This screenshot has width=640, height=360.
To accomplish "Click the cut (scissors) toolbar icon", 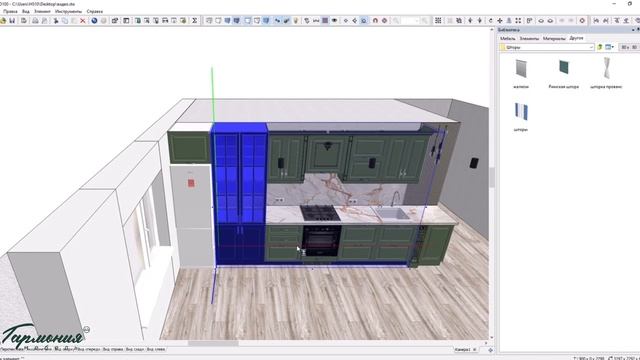I will tap(56, 20).
